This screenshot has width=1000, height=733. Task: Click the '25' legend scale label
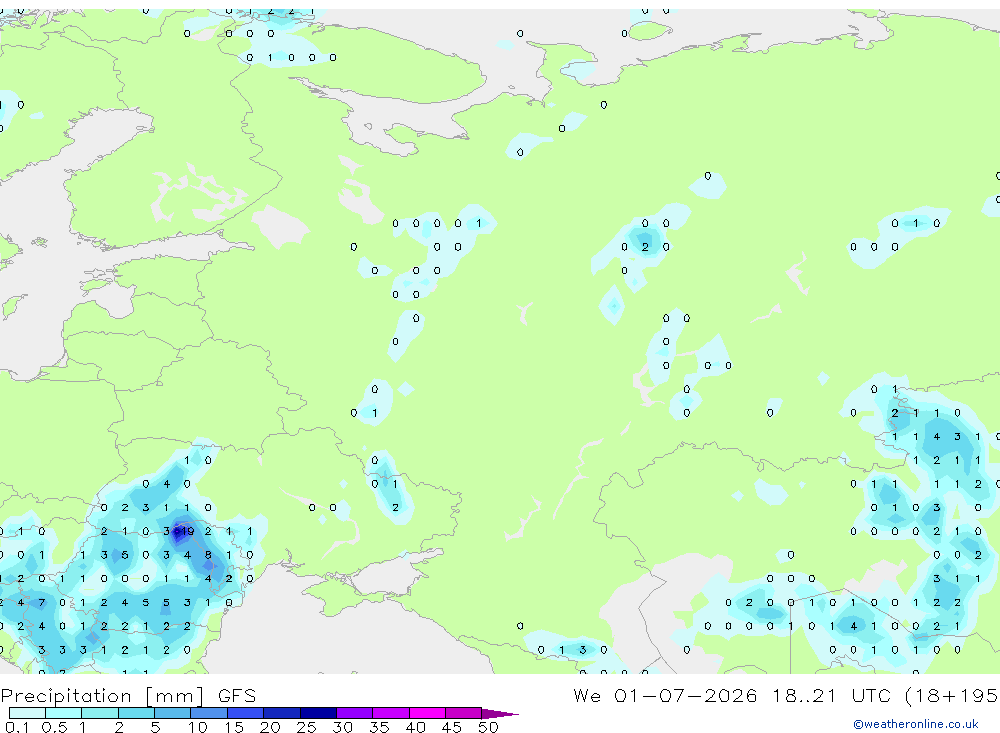click(306, 727)
